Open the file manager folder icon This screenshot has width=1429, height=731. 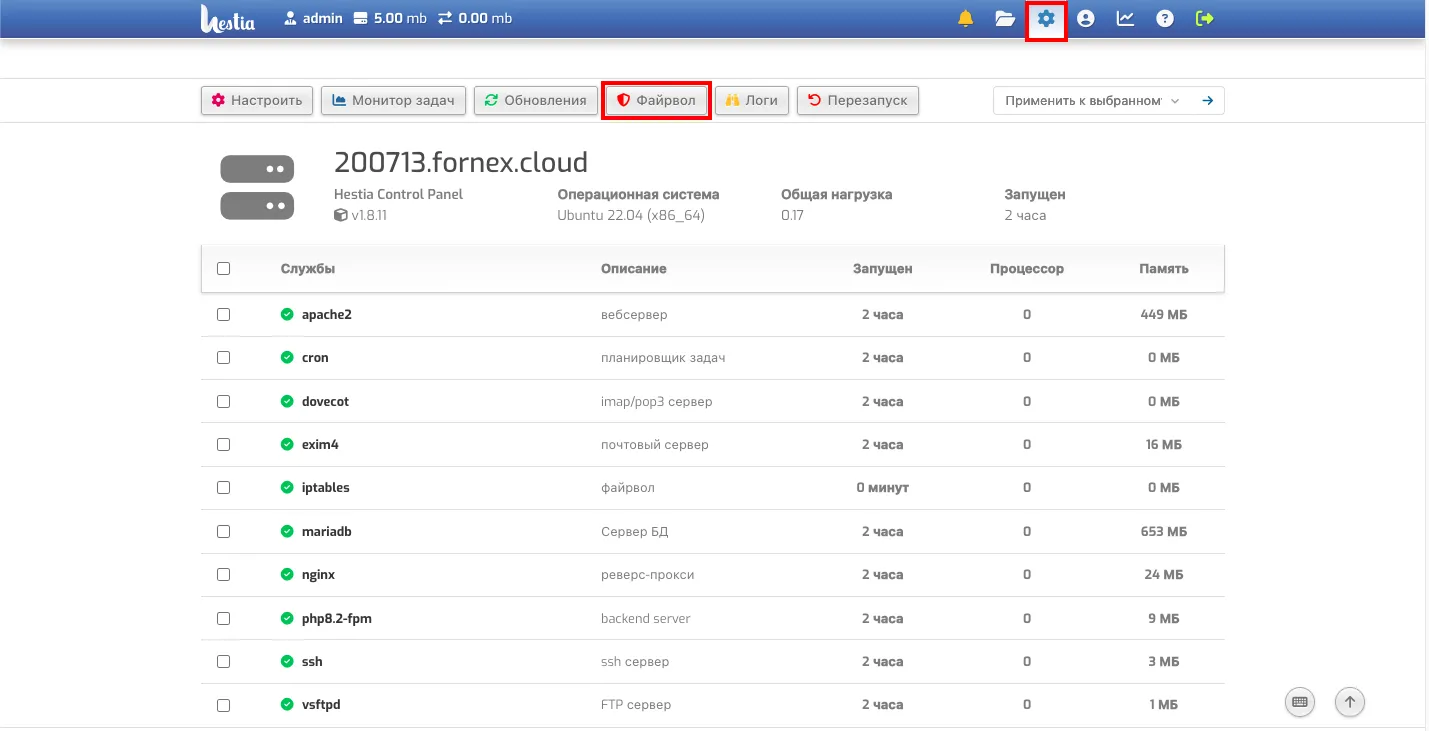pyautogui.click(x=1005, y=19)
